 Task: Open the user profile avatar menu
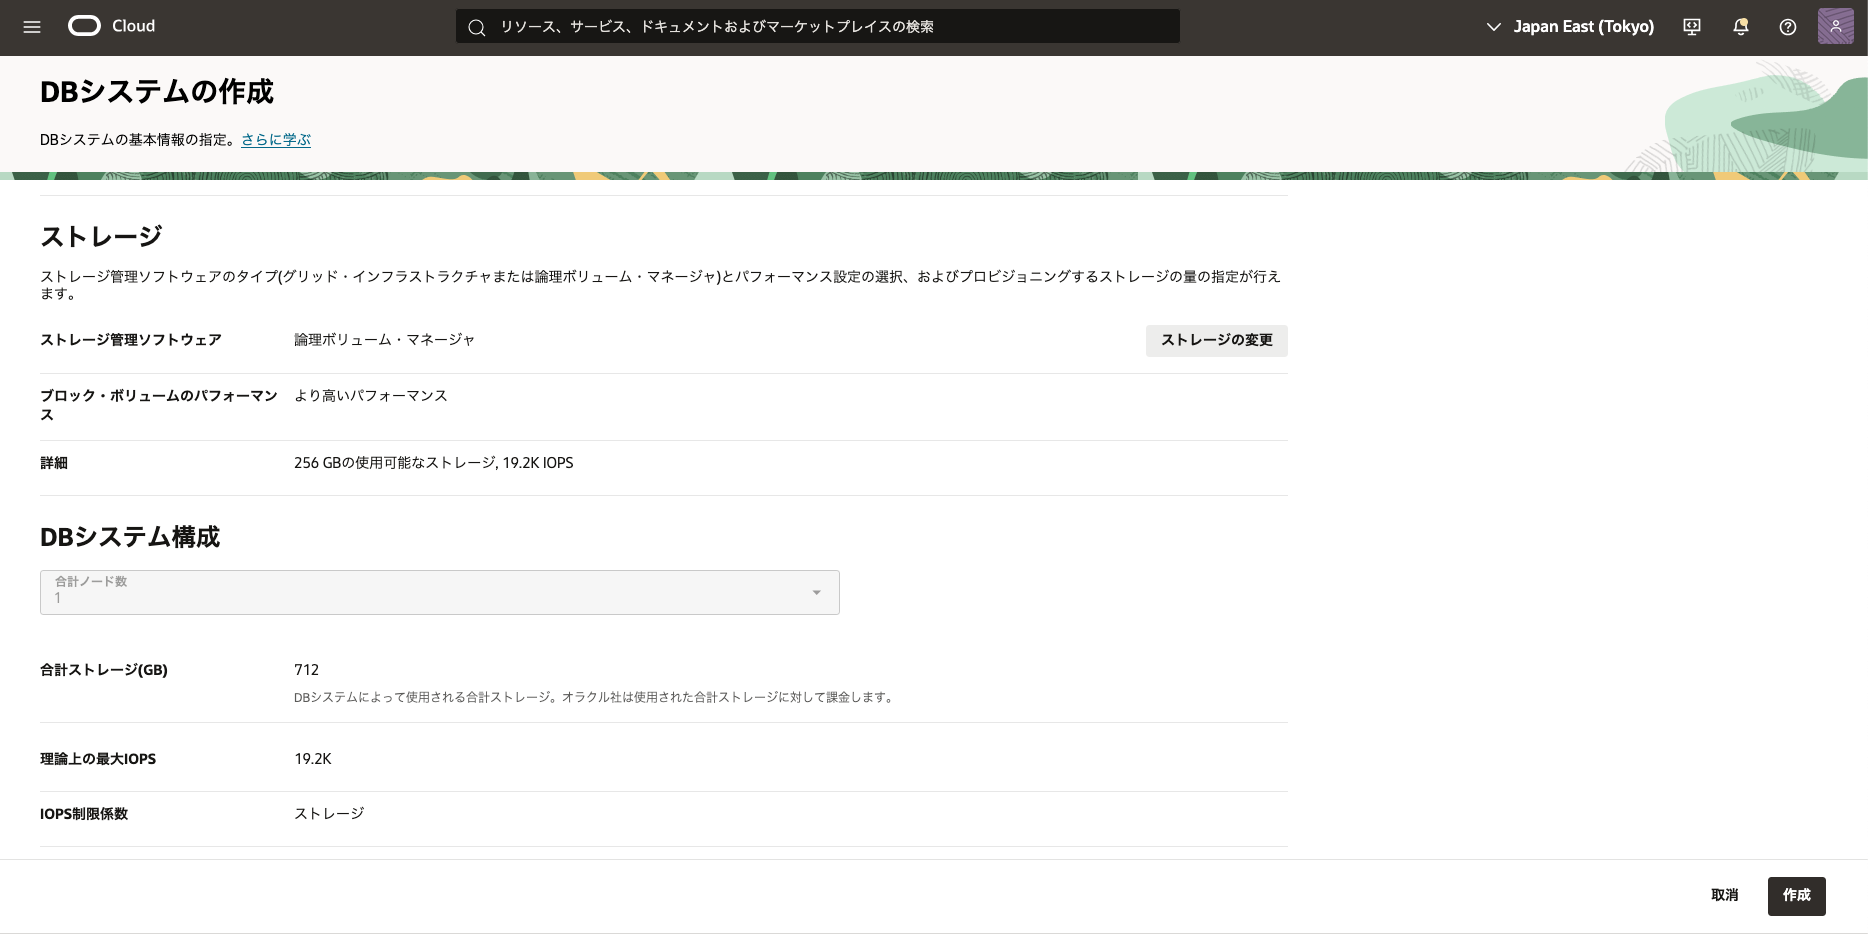coord(1835,27)
